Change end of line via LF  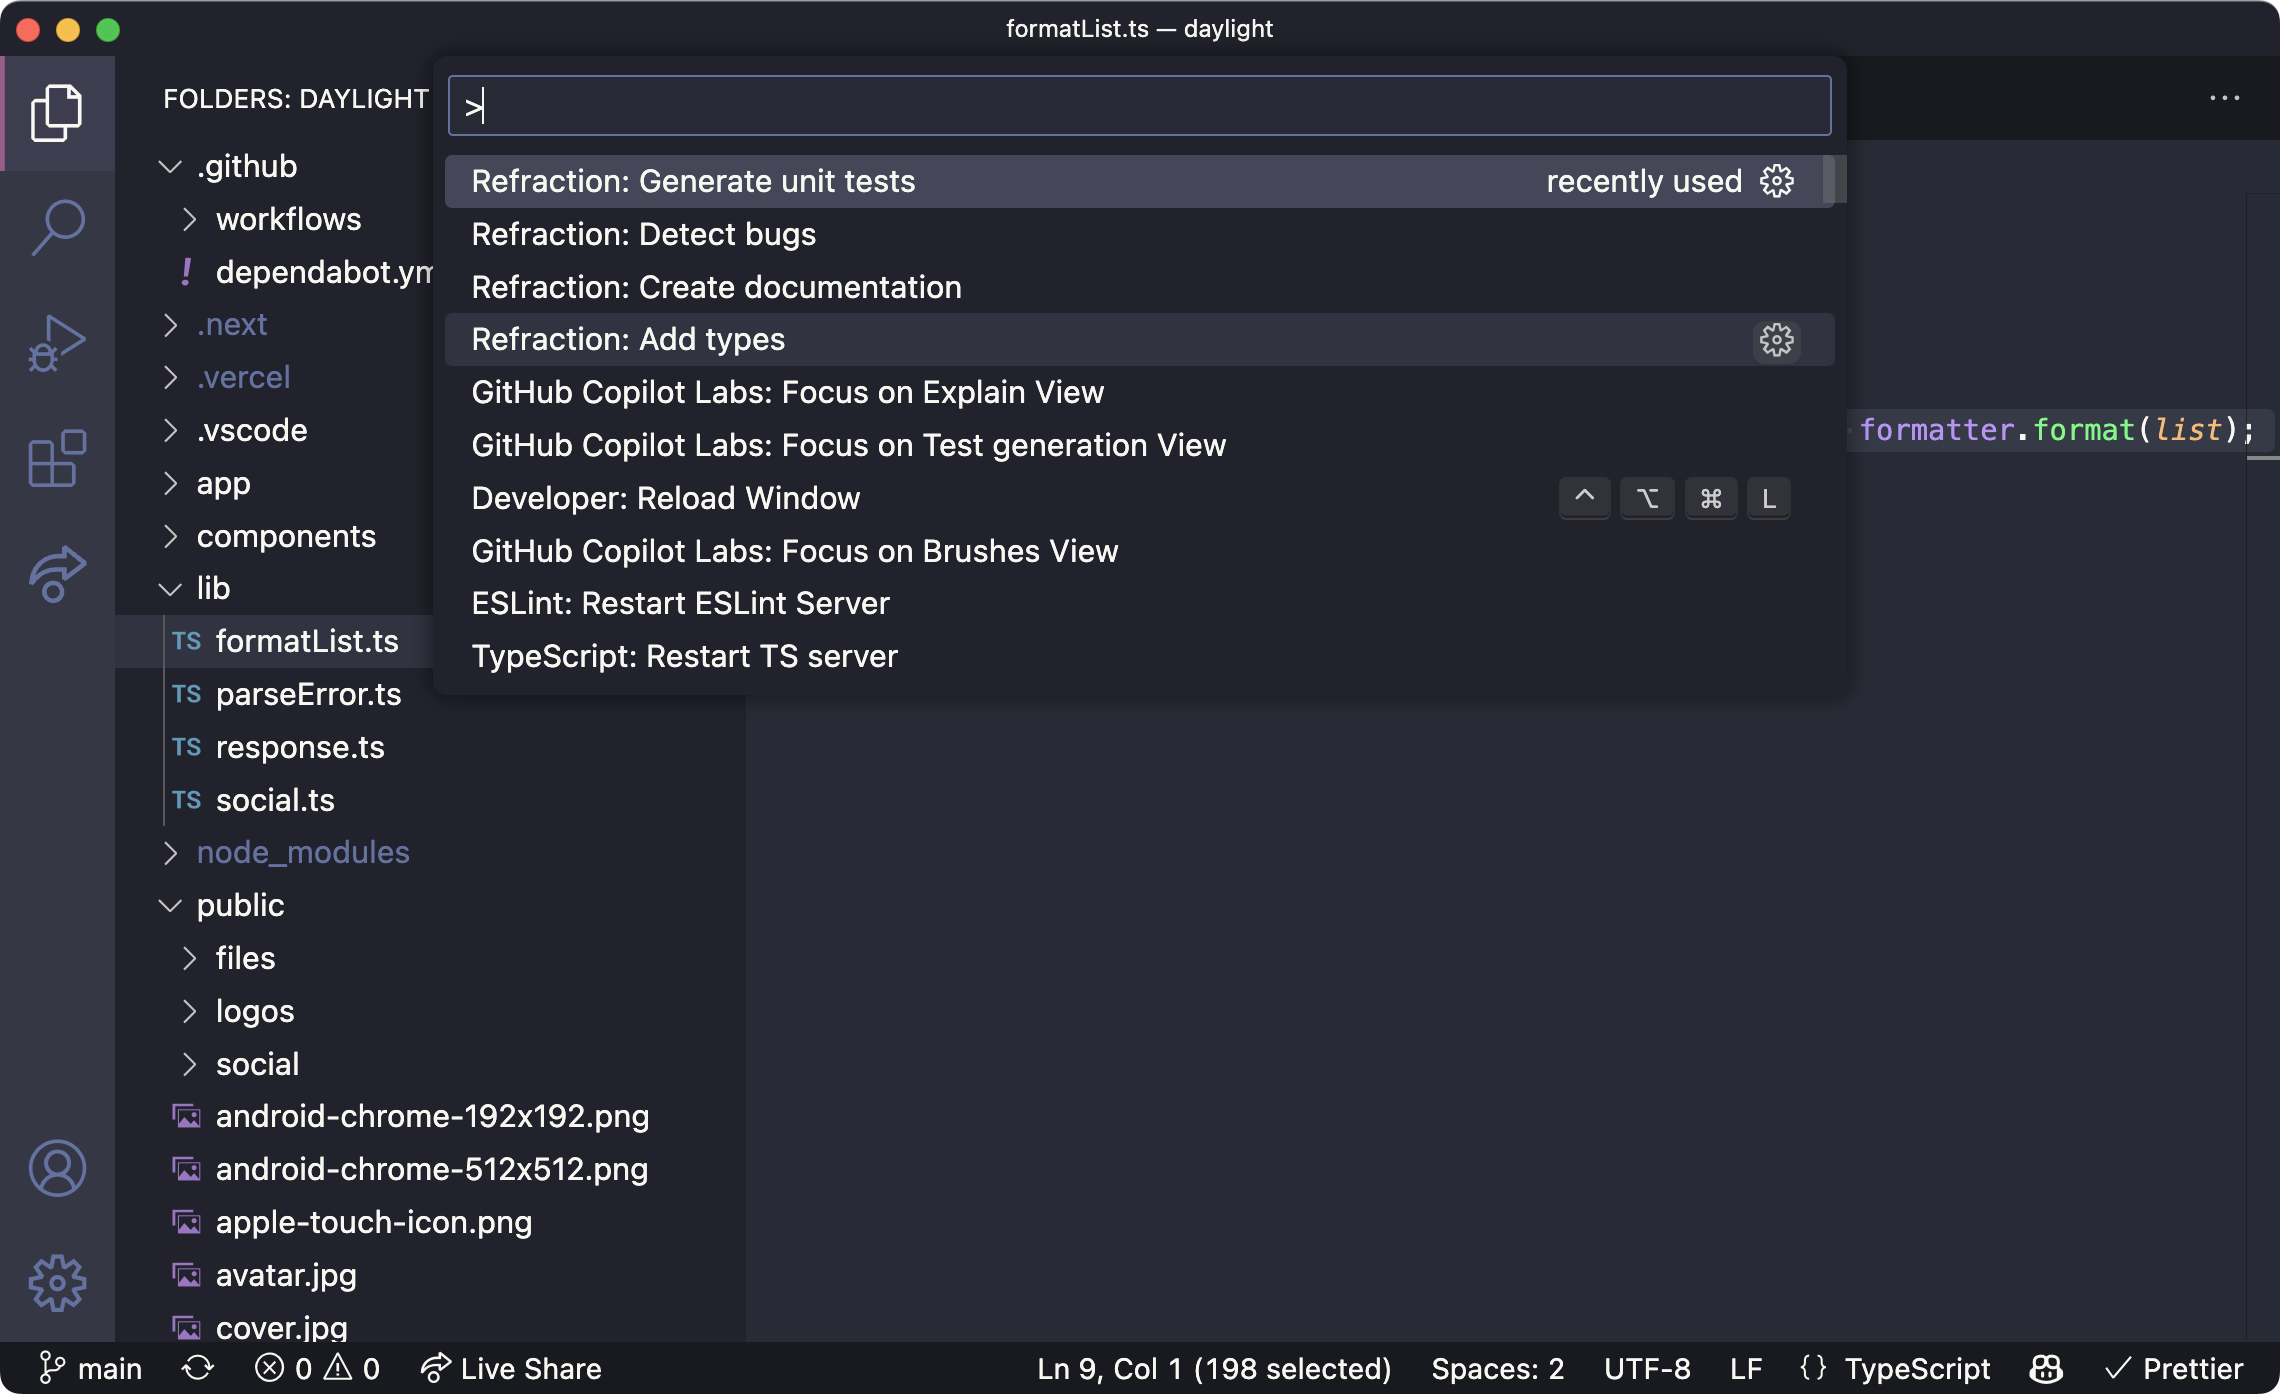(1746, 1368)
